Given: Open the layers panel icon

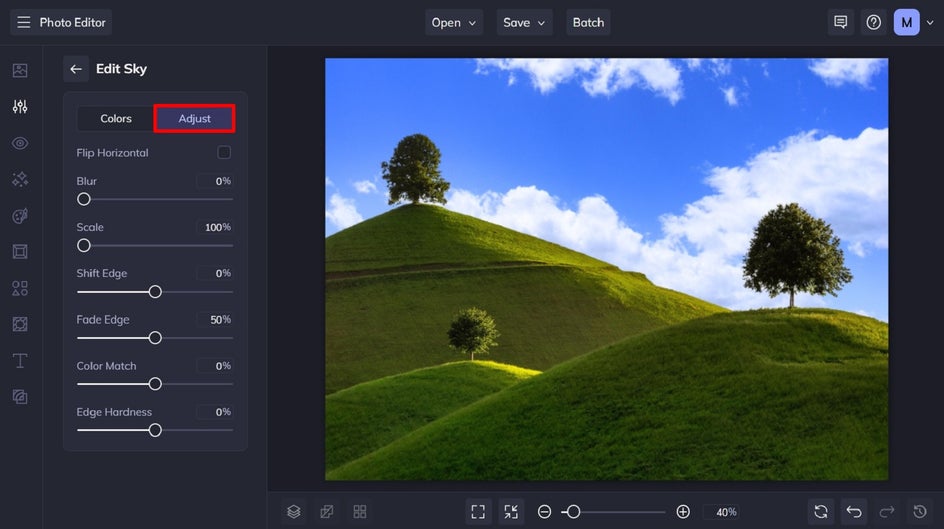Looking at the screenshot, I should pyautogui.click(x=294, y=512).
